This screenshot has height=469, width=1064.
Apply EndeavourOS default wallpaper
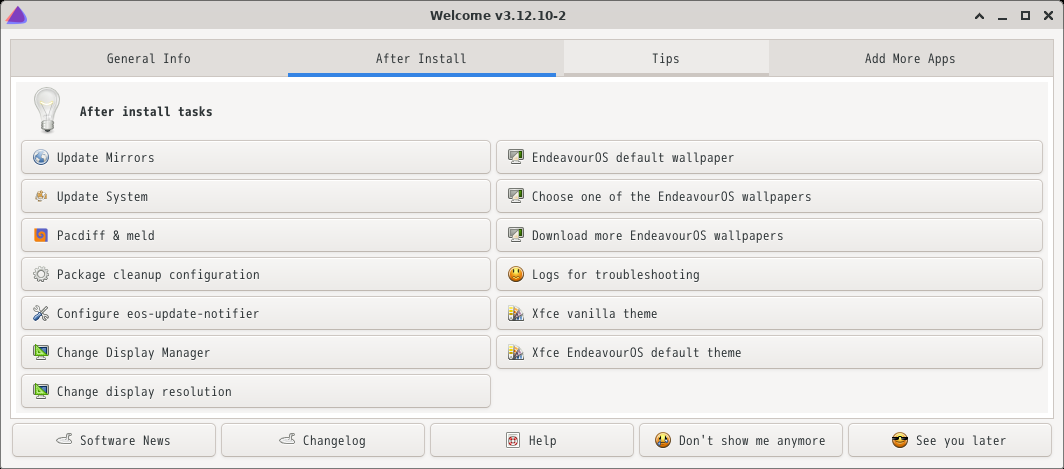click(770, 157)
